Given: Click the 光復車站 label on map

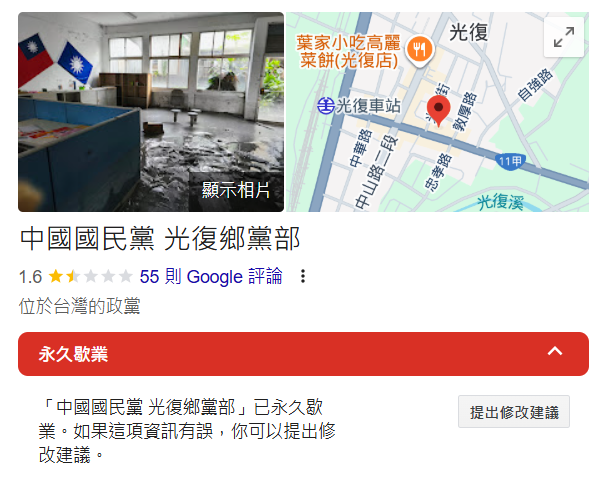Looking at the screenshot, I should point(369,106).
